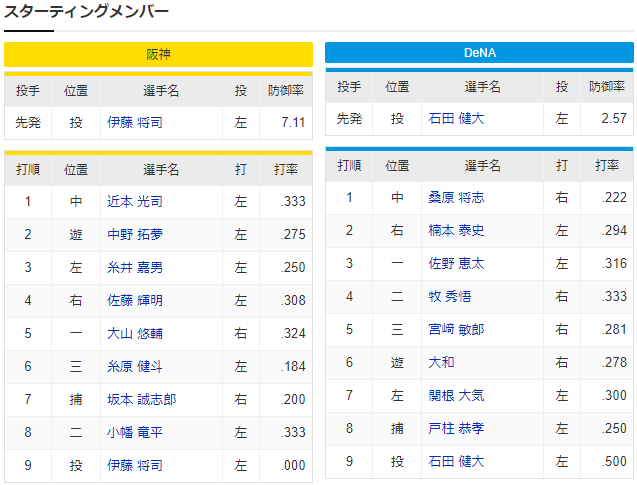The image size is (637, 485).
Task: Open player link 佐野 恵太
Action: coord(456,263)
